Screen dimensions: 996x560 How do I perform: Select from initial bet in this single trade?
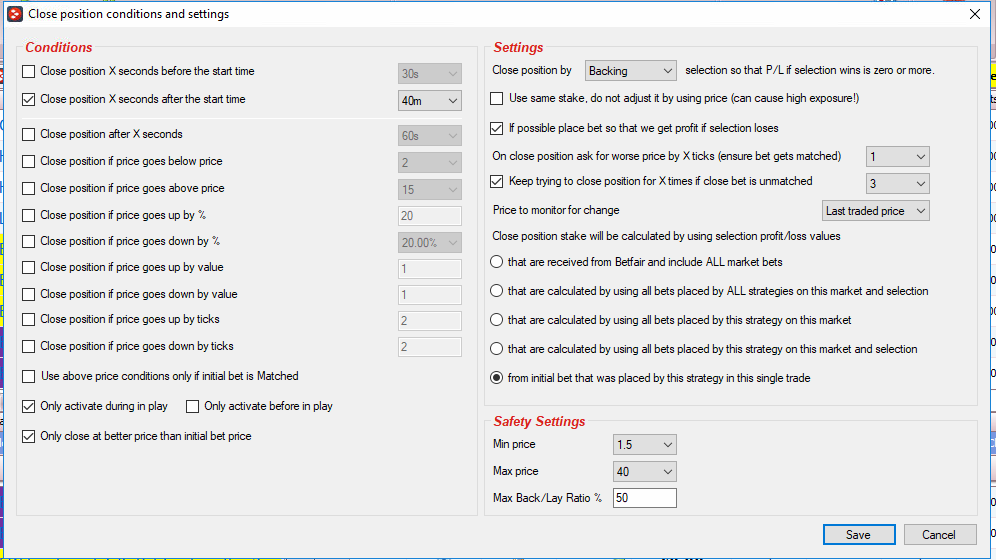coord(497,378)
